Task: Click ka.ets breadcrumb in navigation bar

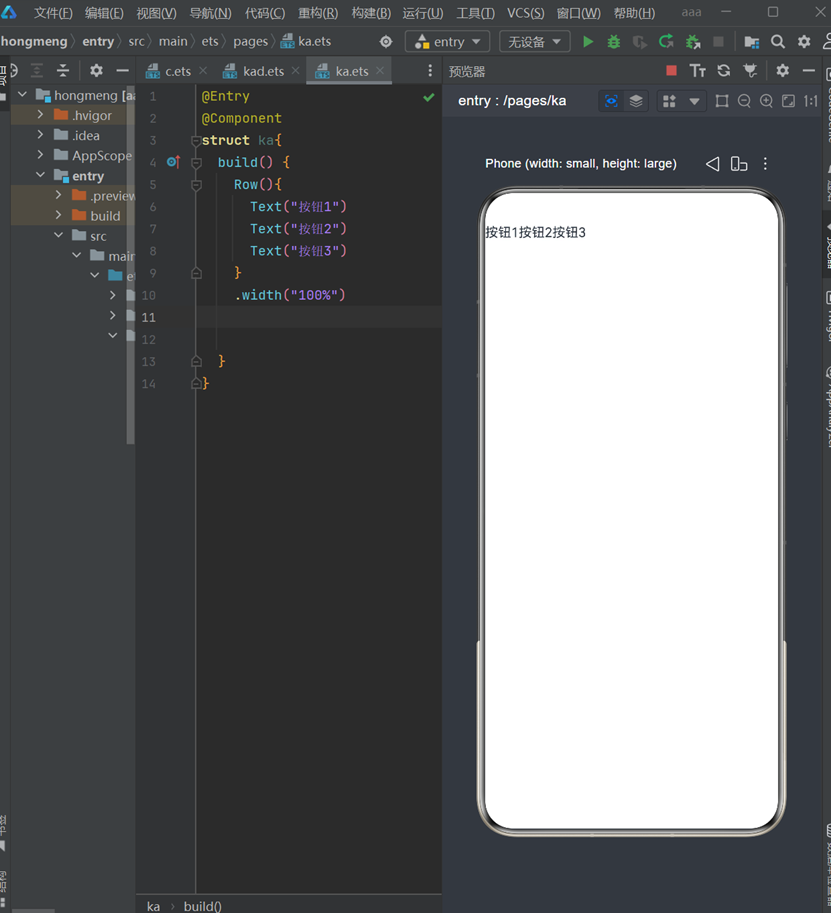Action: (306, 41)
